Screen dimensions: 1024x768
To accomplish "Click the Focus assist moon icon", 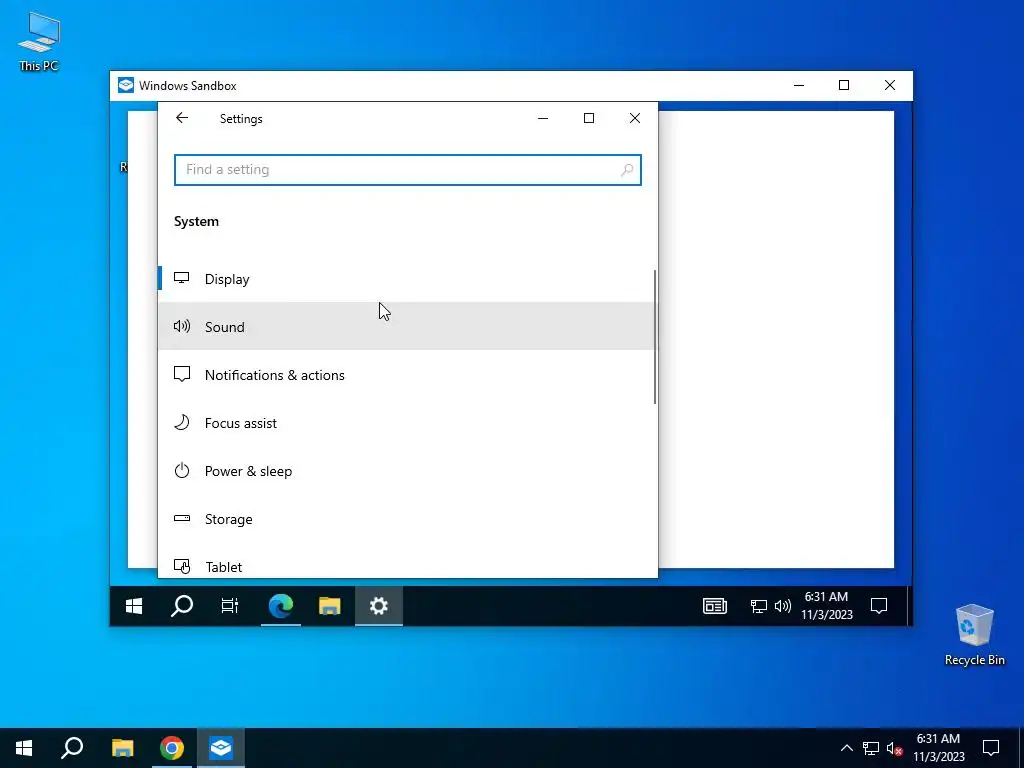I will pyautogui.click(x=182, y=422).
